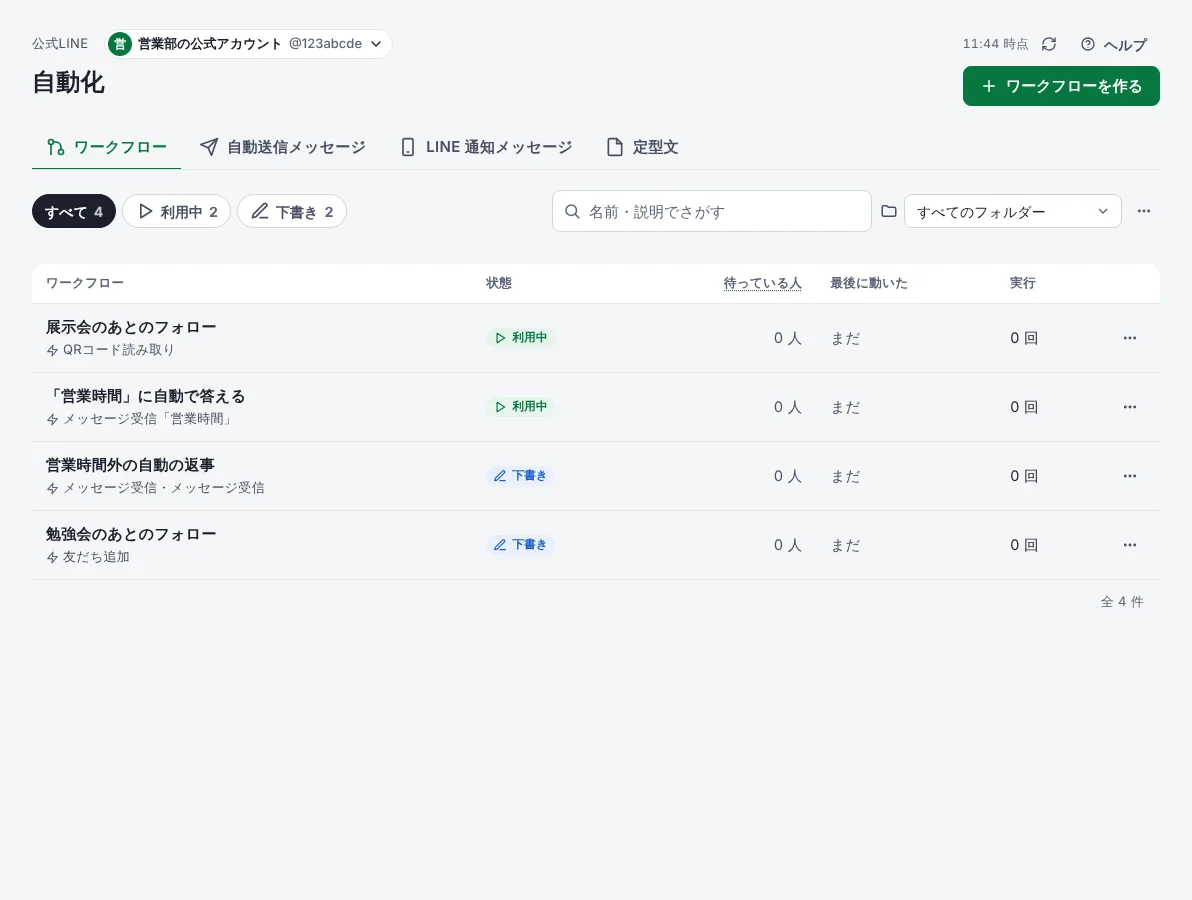Click the 実行 column header
The width and height of the screenshot is (1192, 900).
point(1022,283)
